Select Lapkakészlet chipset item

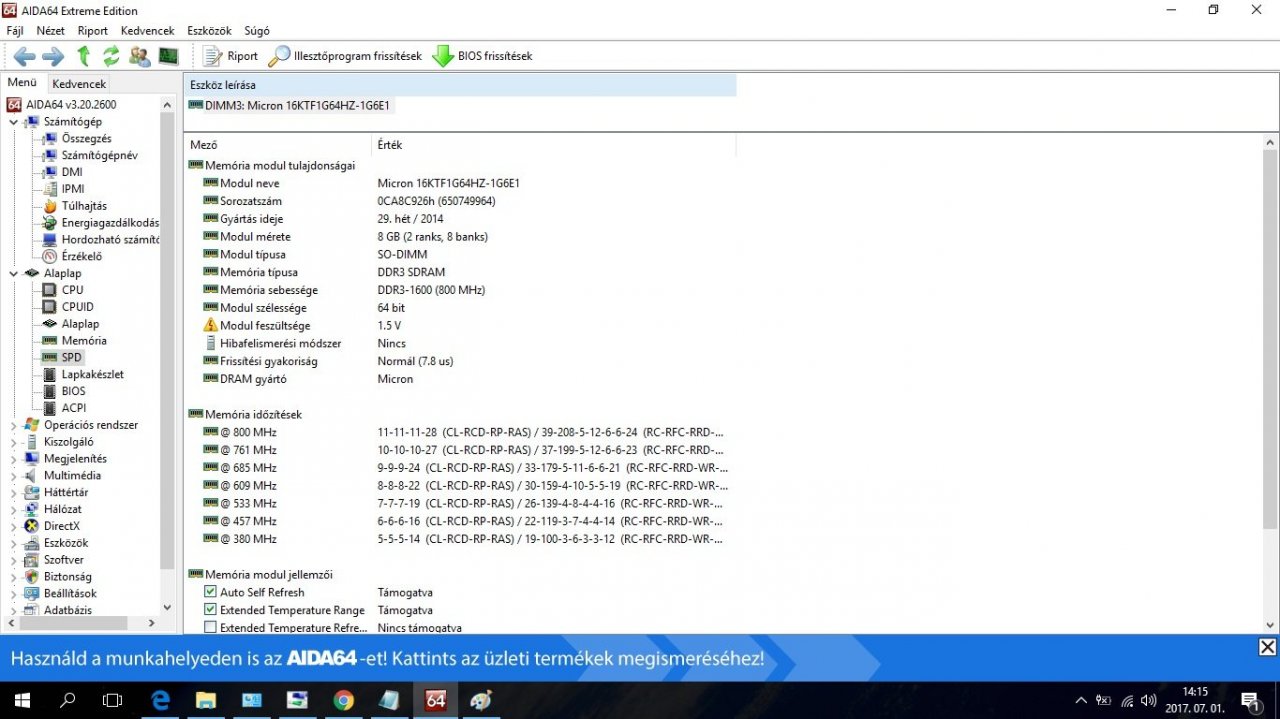coord(92,374)
